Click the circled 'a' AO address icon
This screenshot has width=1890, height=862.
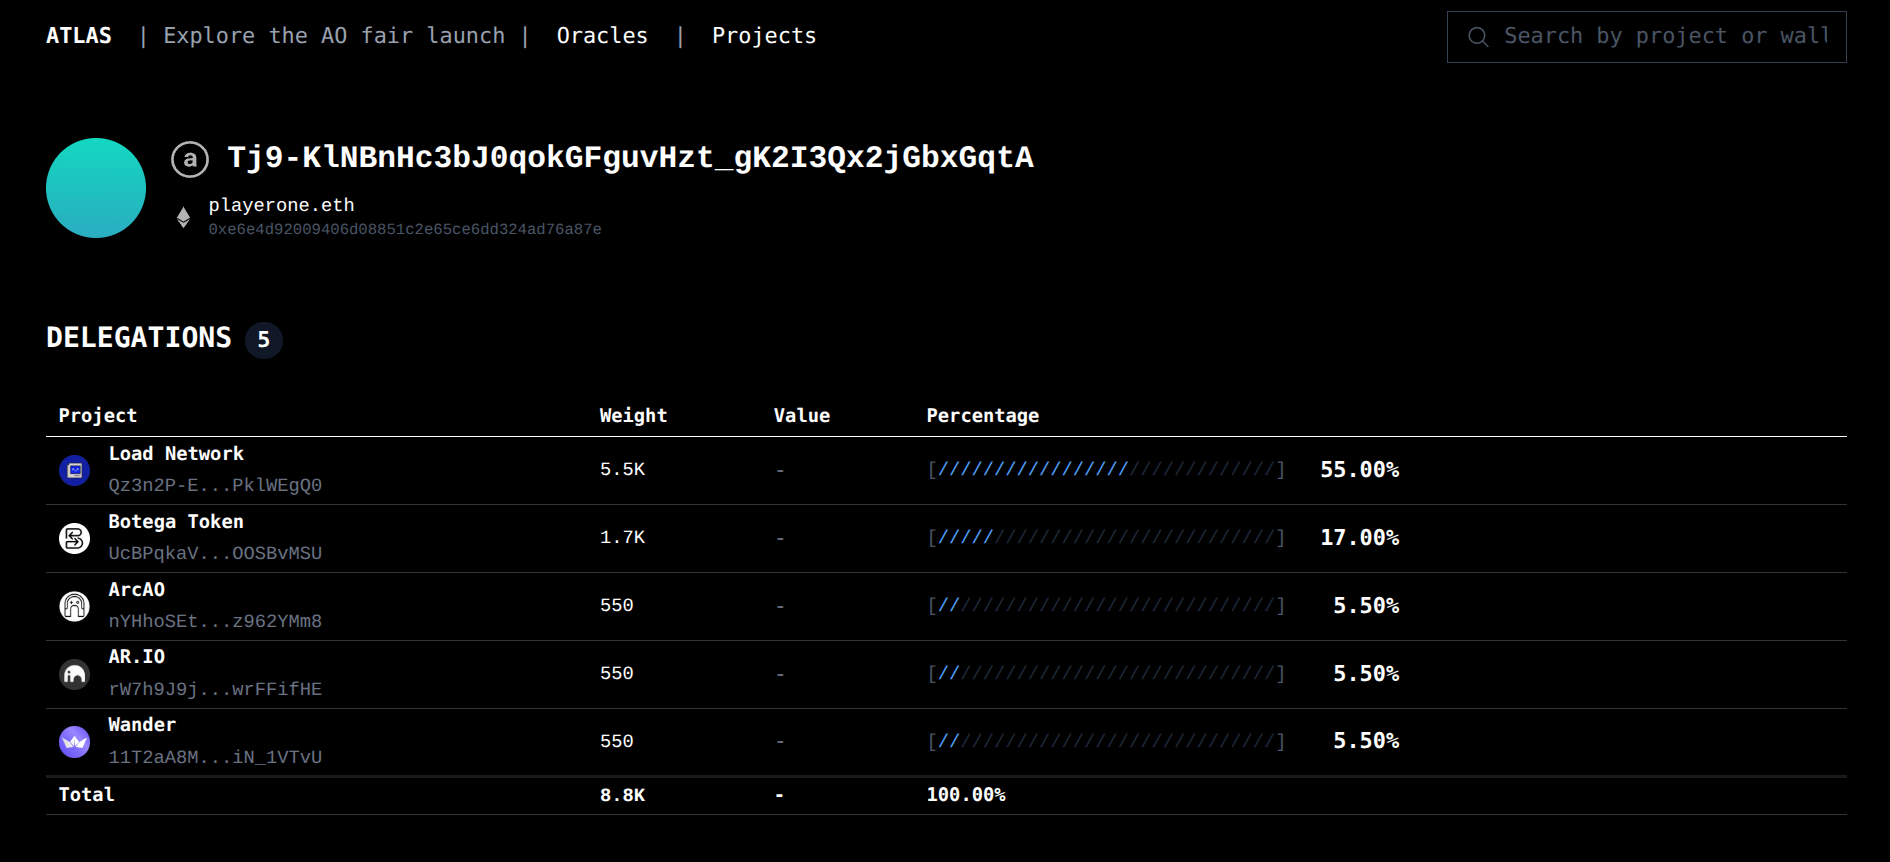point(190,159)
